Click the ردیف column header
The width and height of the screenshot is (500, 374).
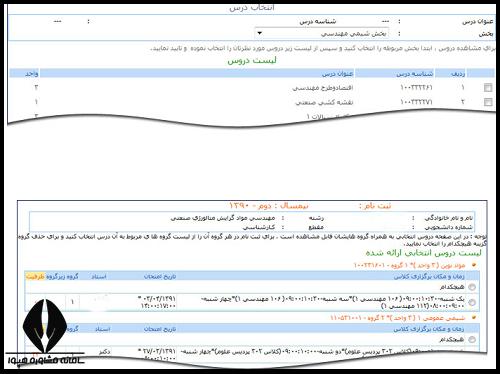tap(458, 74)
